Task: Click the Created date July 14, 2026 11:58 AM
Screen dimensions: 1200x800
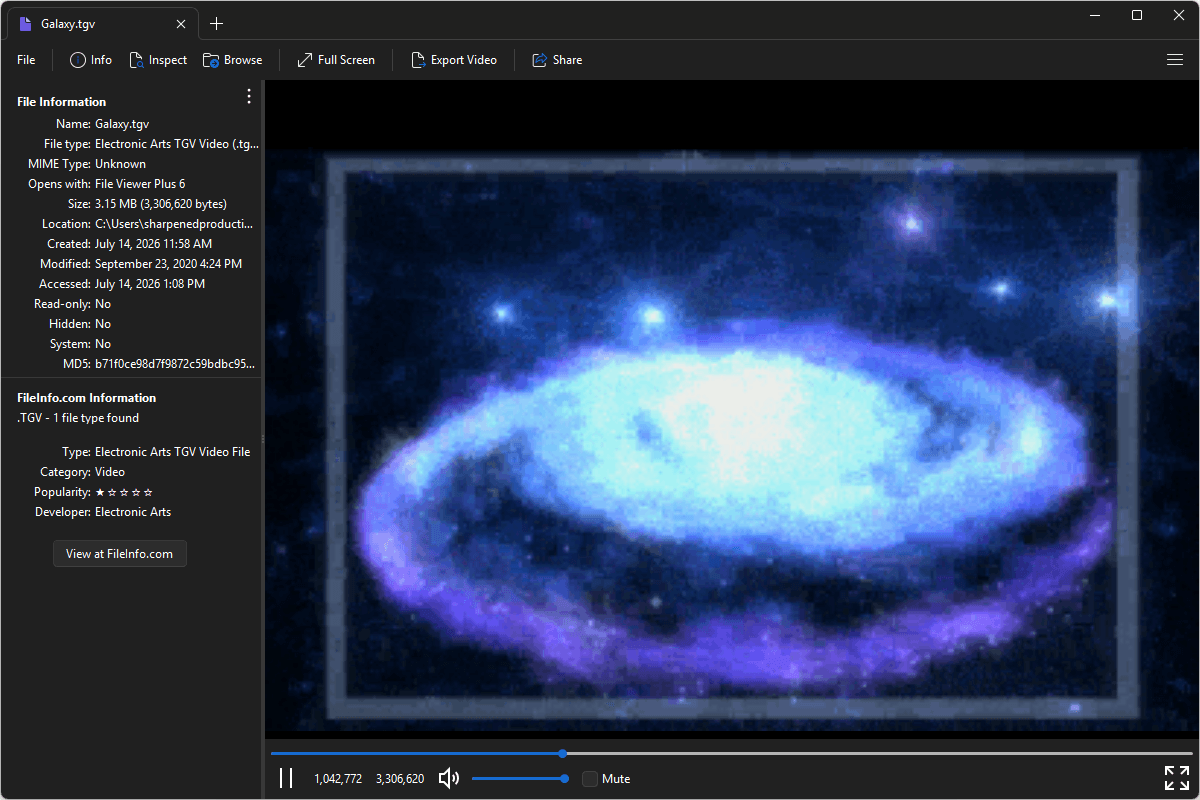Action: pyautogui.click(x=153, y=244)
